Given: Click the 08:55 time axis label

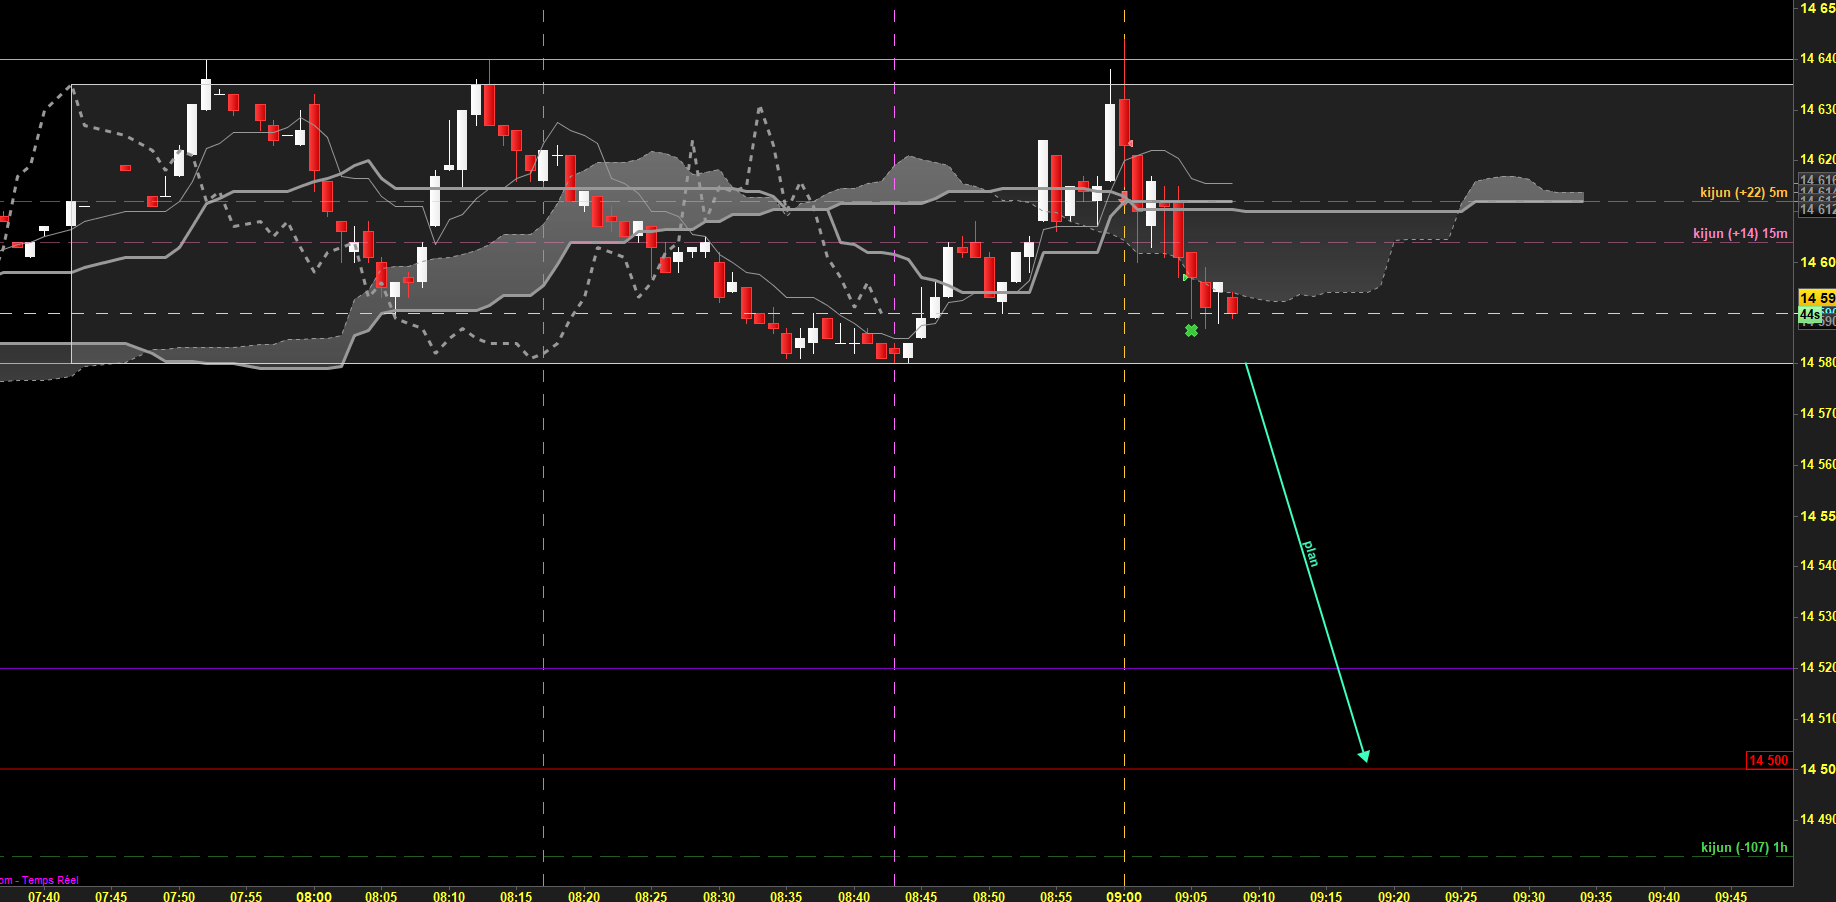Looking at the screenshot, I should 1056,896.
